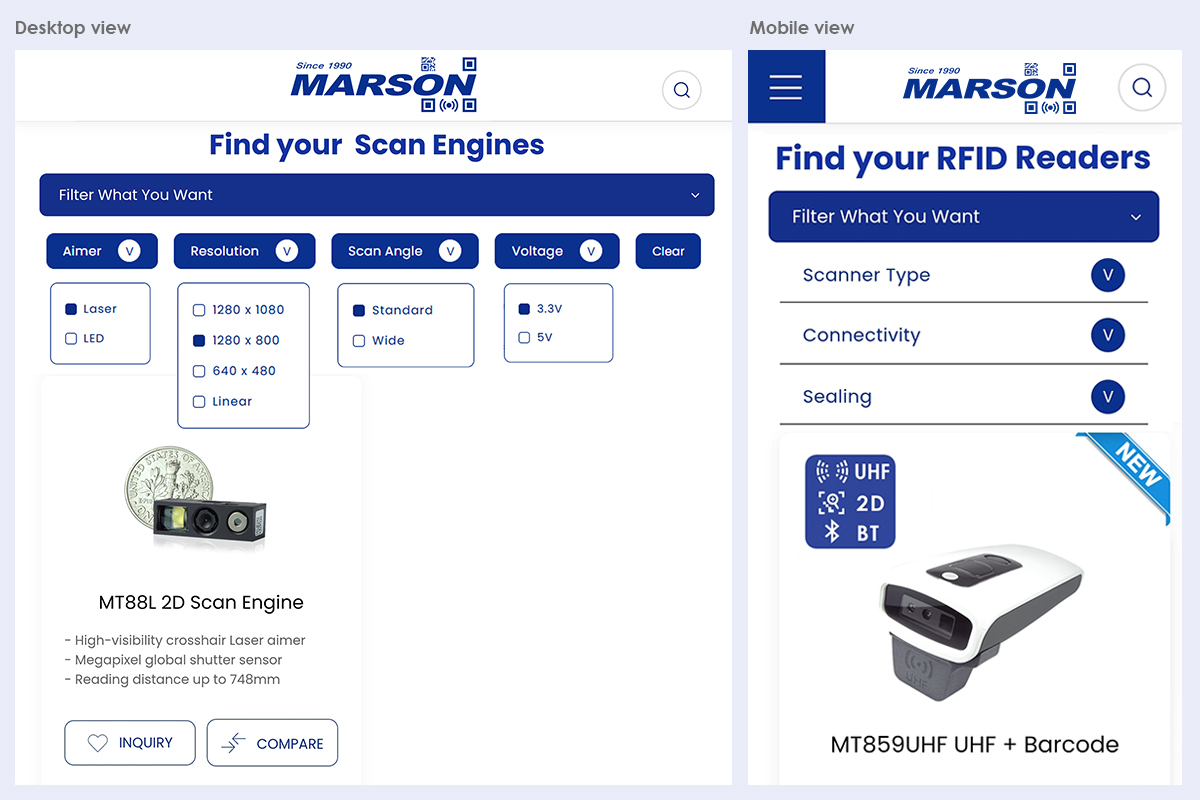Click the compare arrows icon

click(x=233, y=743)
